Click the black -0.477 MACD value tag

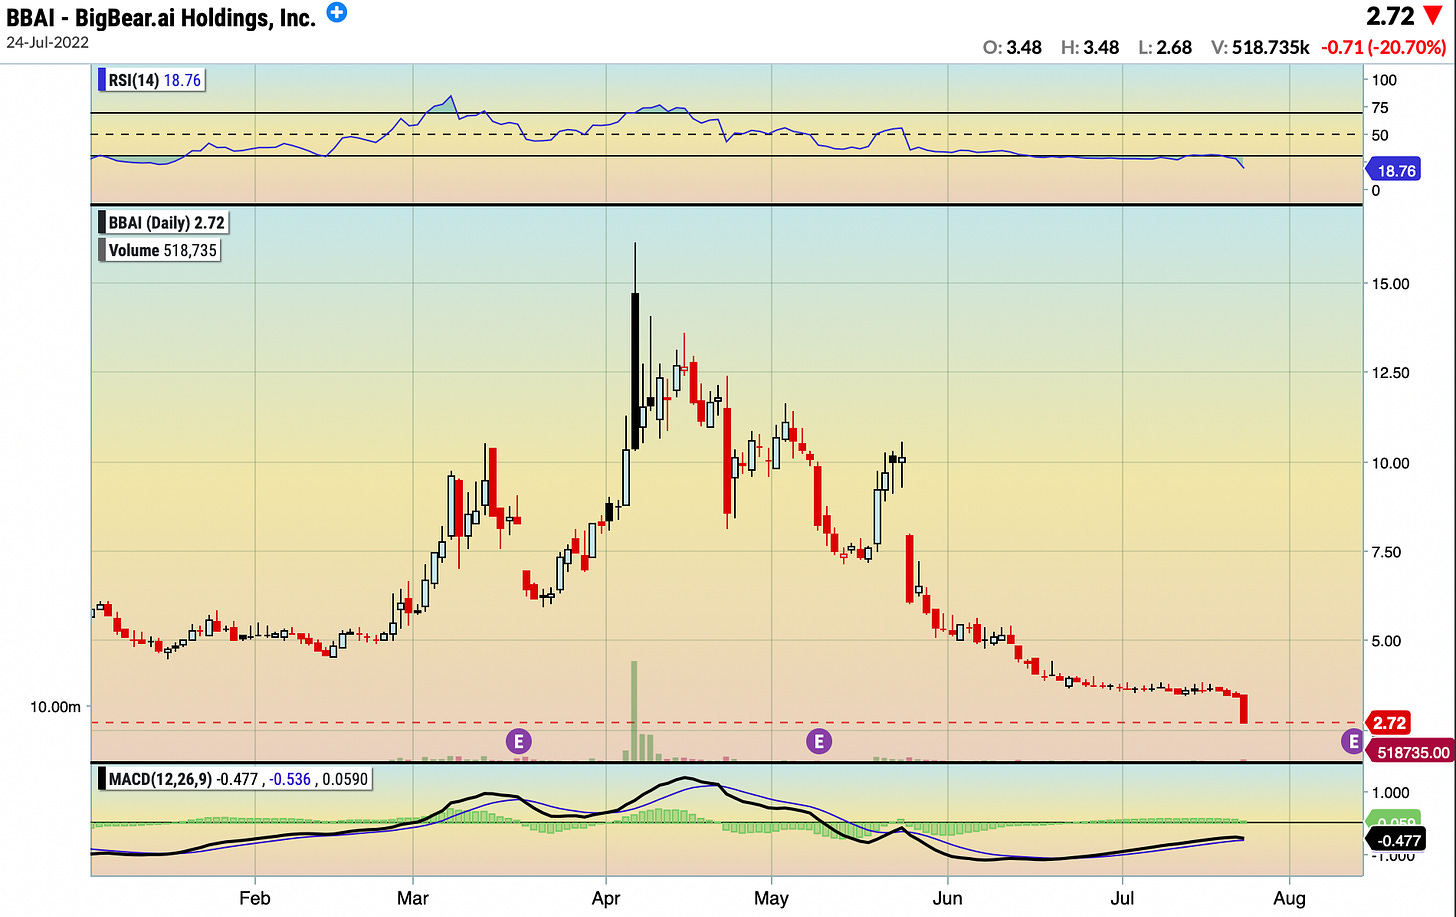click(1396, 841)
